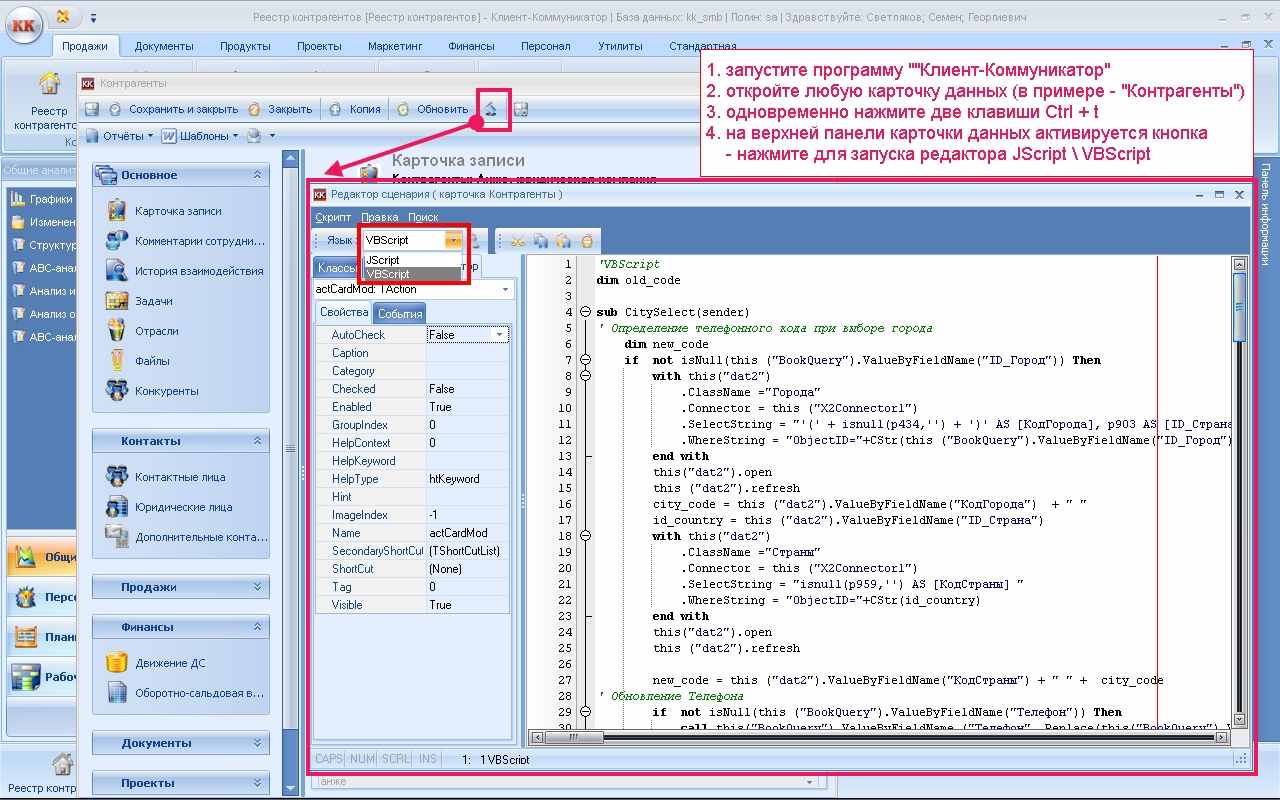
Task: Select JScript from the language list
Action: [412, 260]
